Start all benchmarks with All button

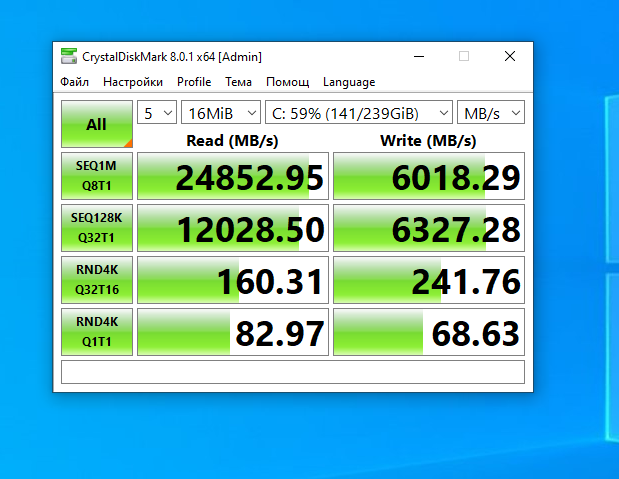coord(97,124)
